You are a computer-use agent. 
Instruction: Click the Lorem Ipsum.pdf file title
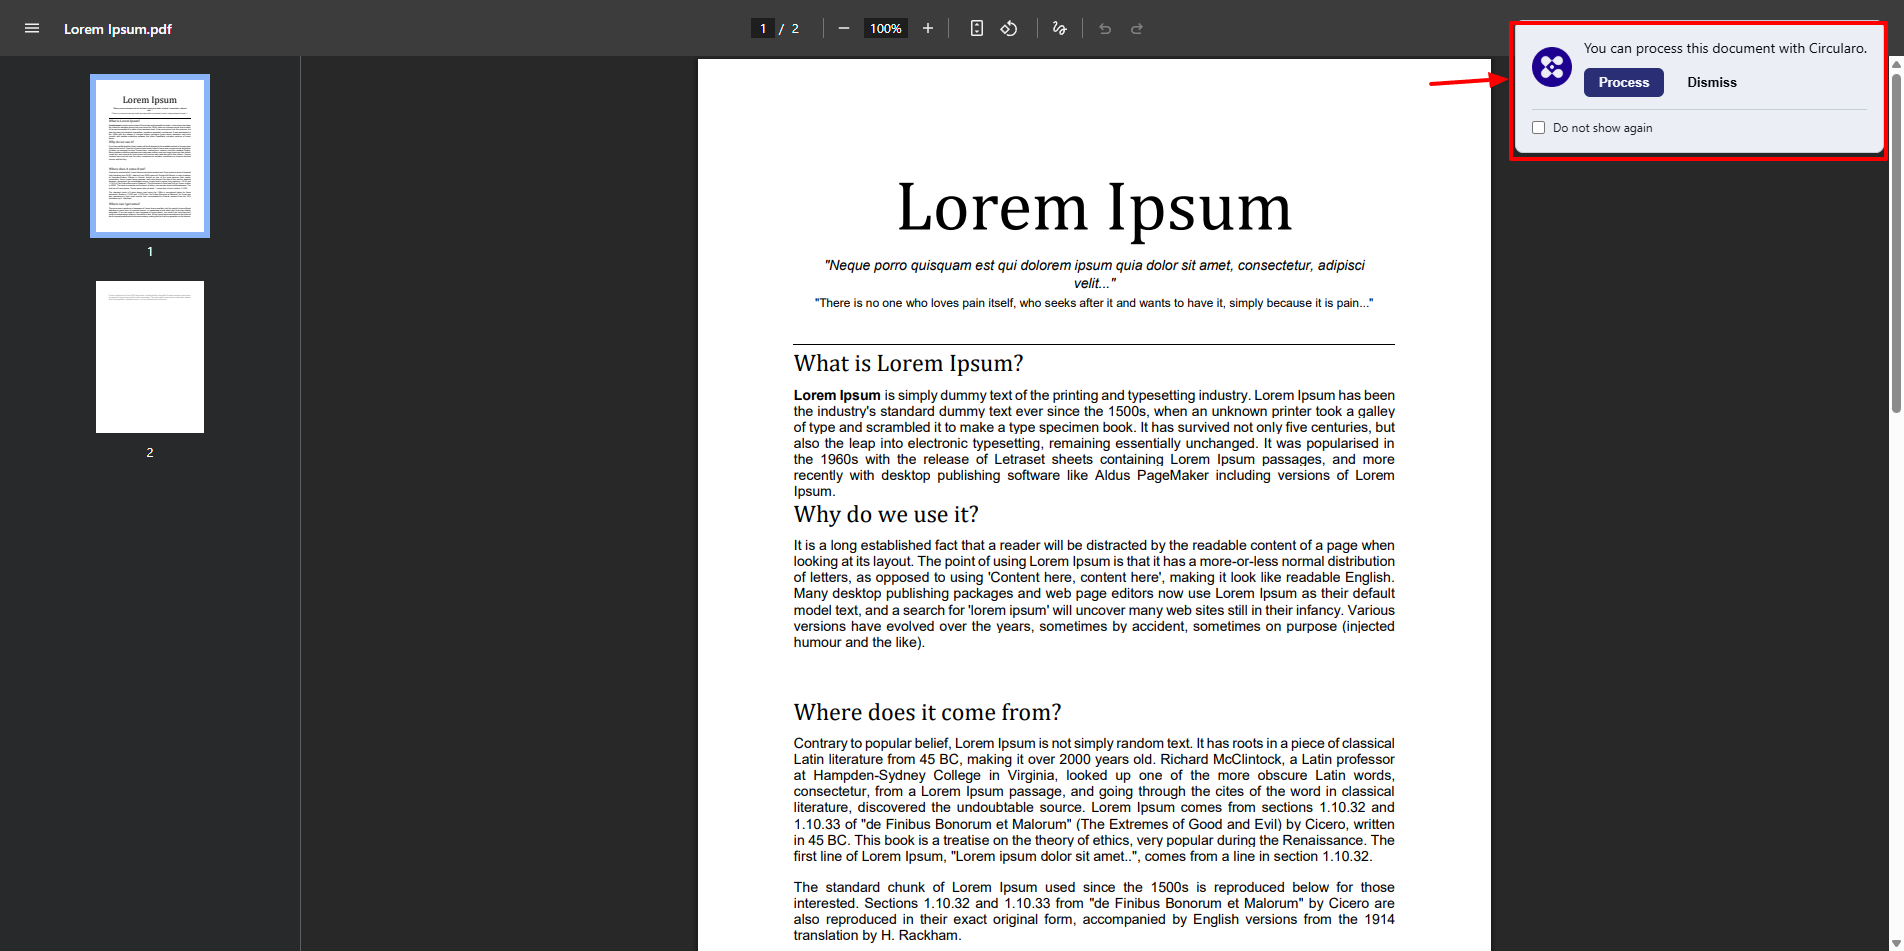[x=118, y=29]
